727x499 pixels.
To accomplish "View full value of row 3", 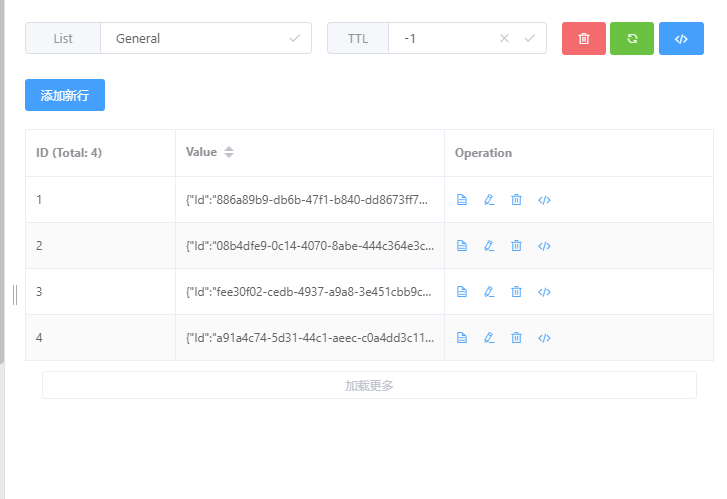I will point(462,292).
